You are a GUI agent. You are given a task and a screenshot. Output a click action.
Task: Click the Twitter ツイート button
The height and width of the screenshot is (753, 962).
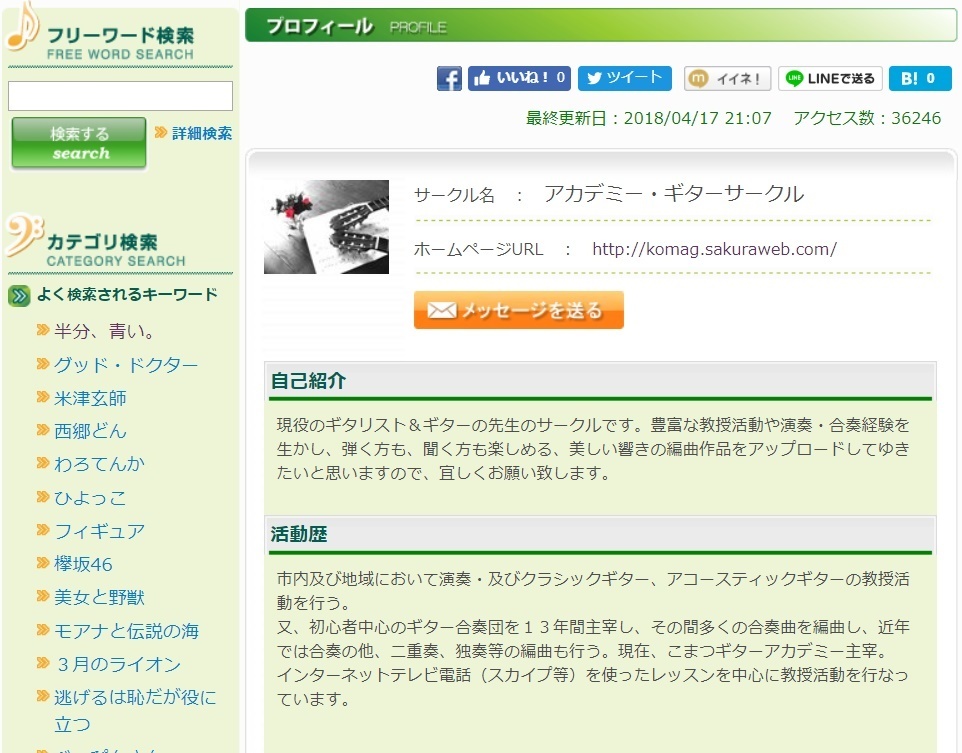(624, 79)
